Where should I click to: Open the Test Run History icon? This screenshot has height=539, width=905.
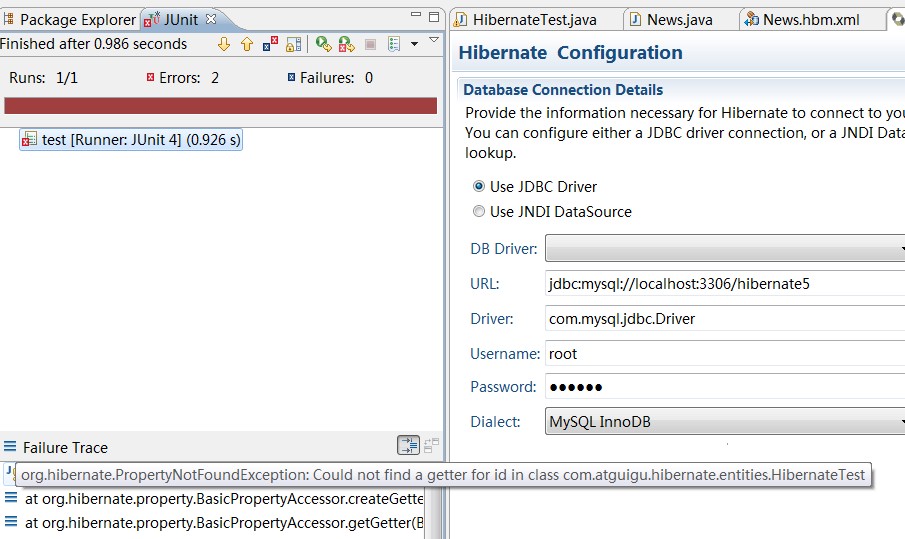pos(394,44)
